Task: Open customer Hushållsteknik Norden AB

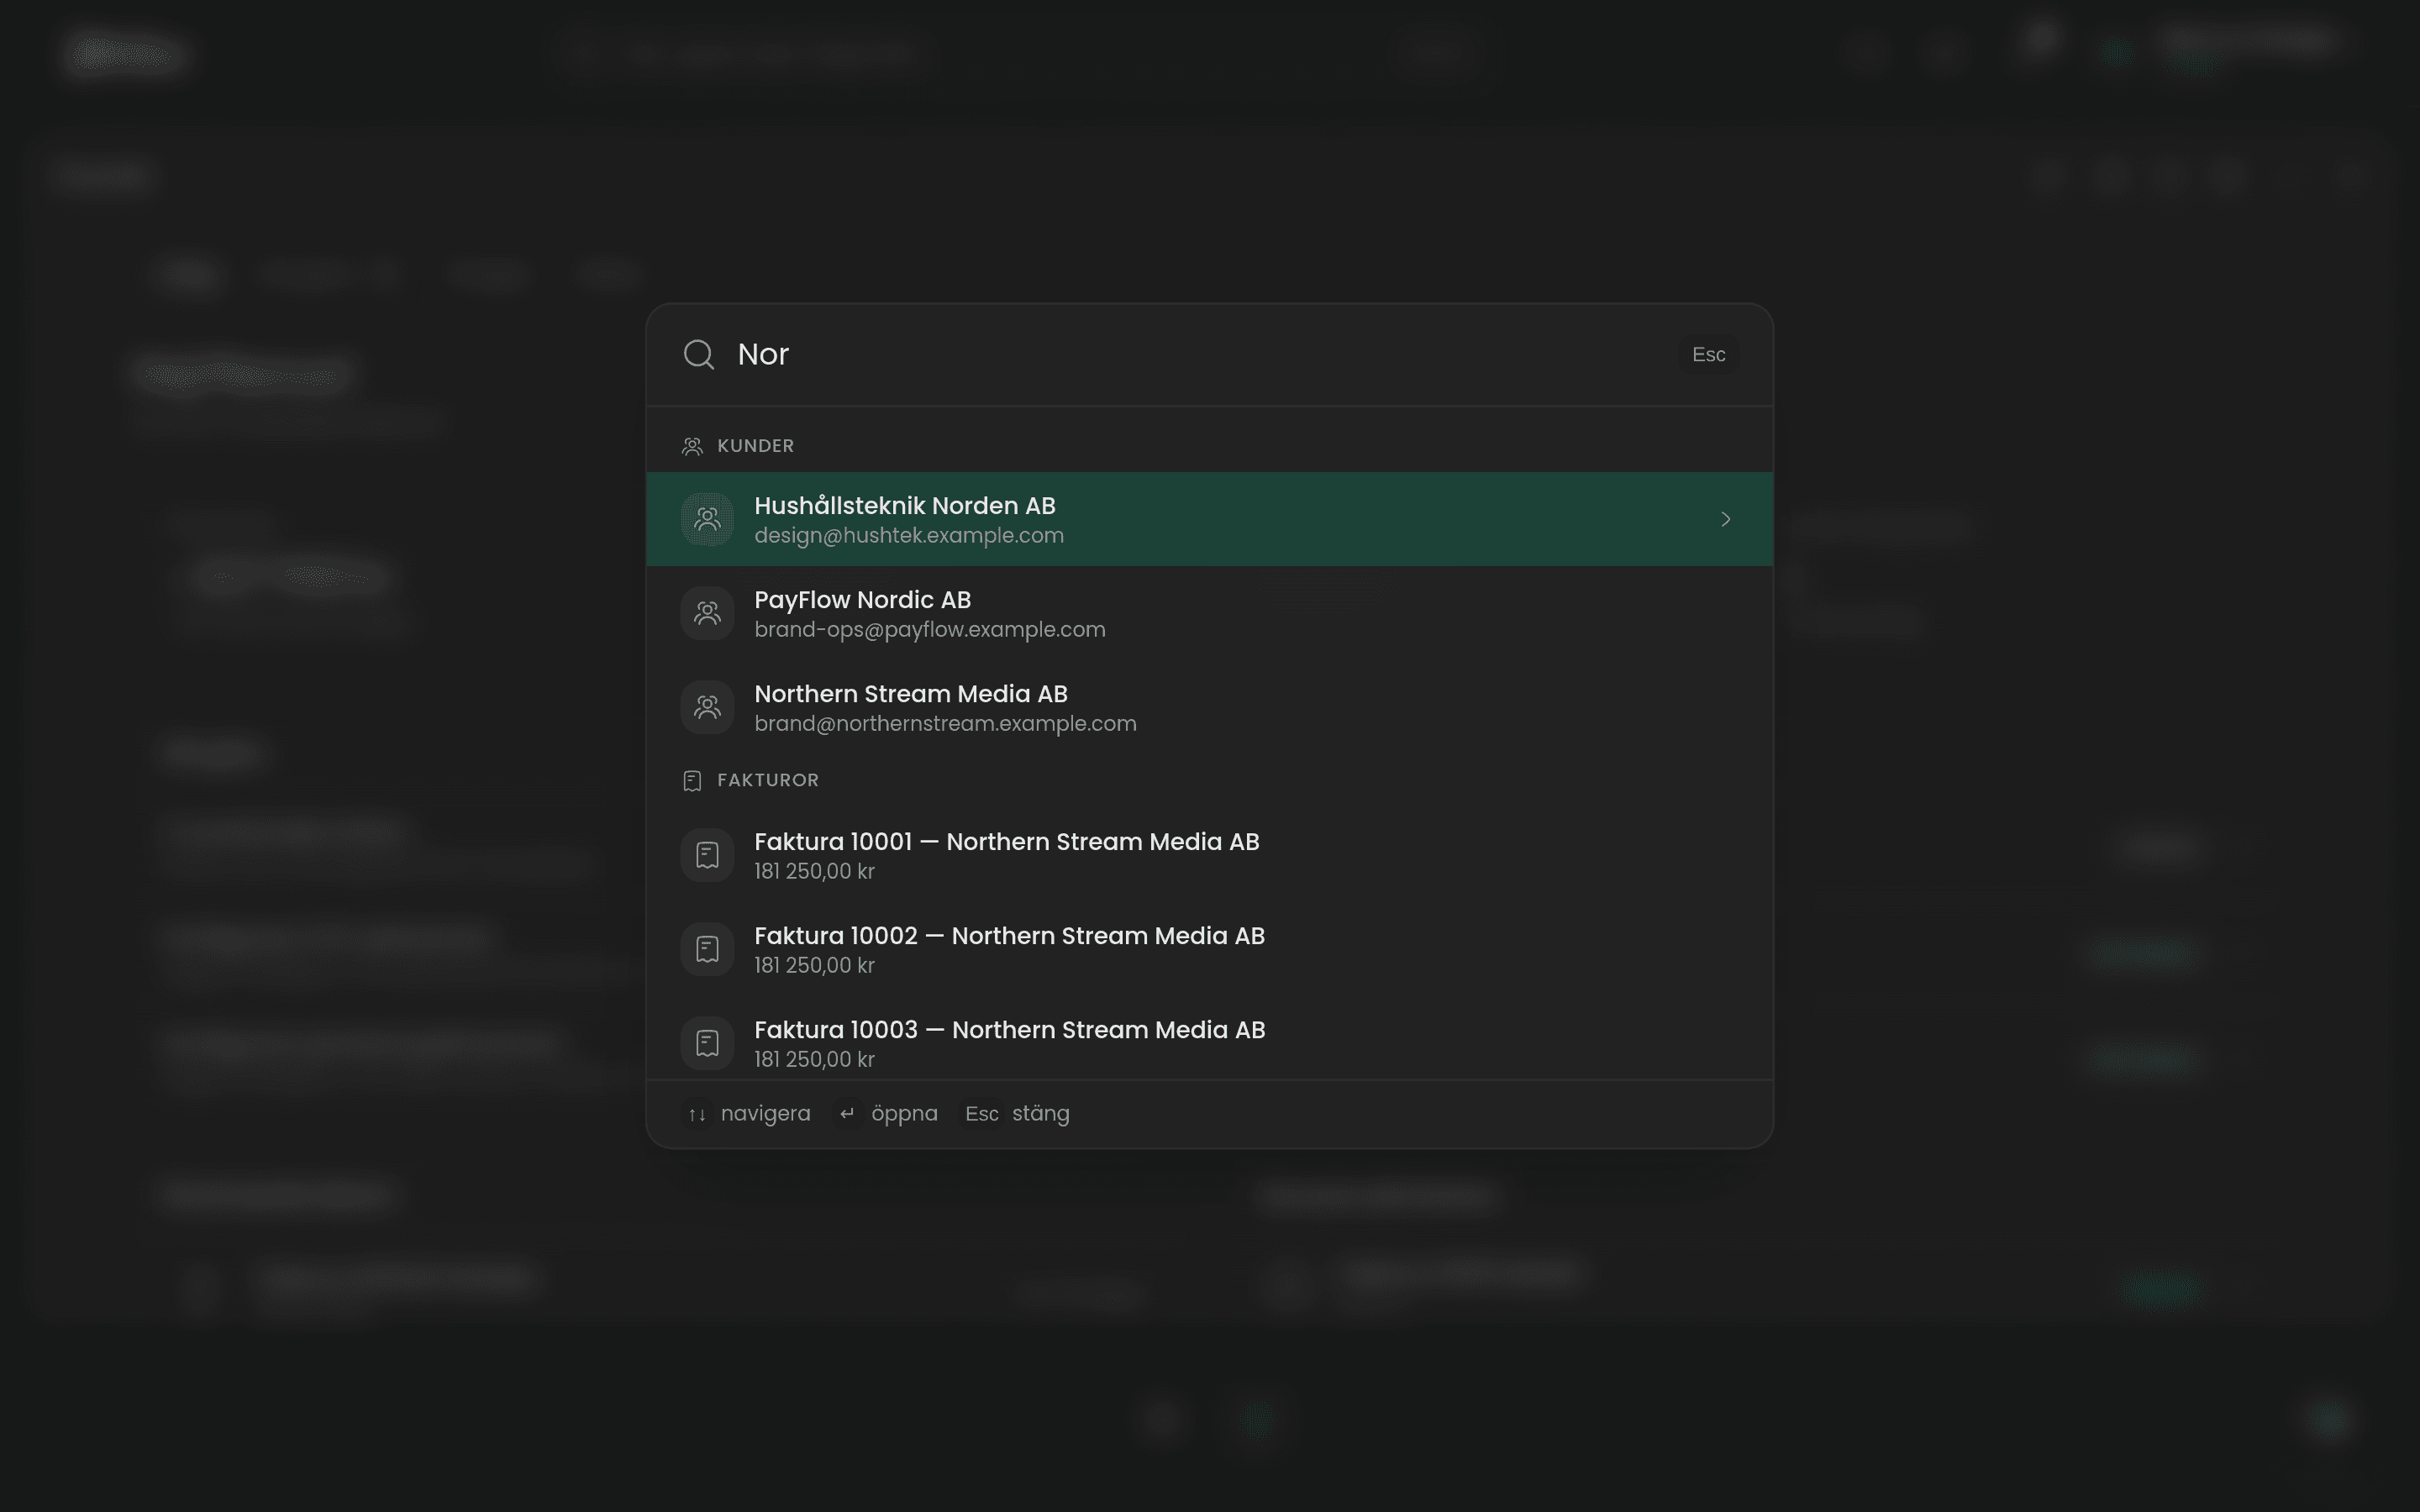Action: 1209,519
